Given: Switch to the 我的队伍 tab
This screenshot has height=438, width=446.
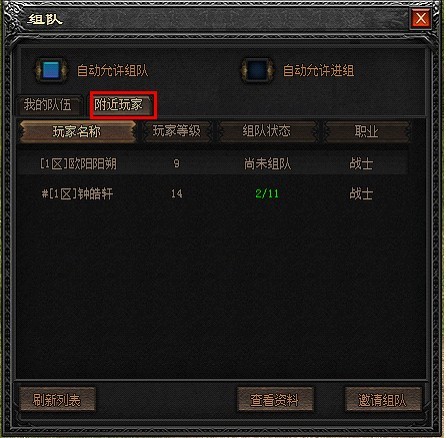Looking at the screenshot, I should 49,105.
